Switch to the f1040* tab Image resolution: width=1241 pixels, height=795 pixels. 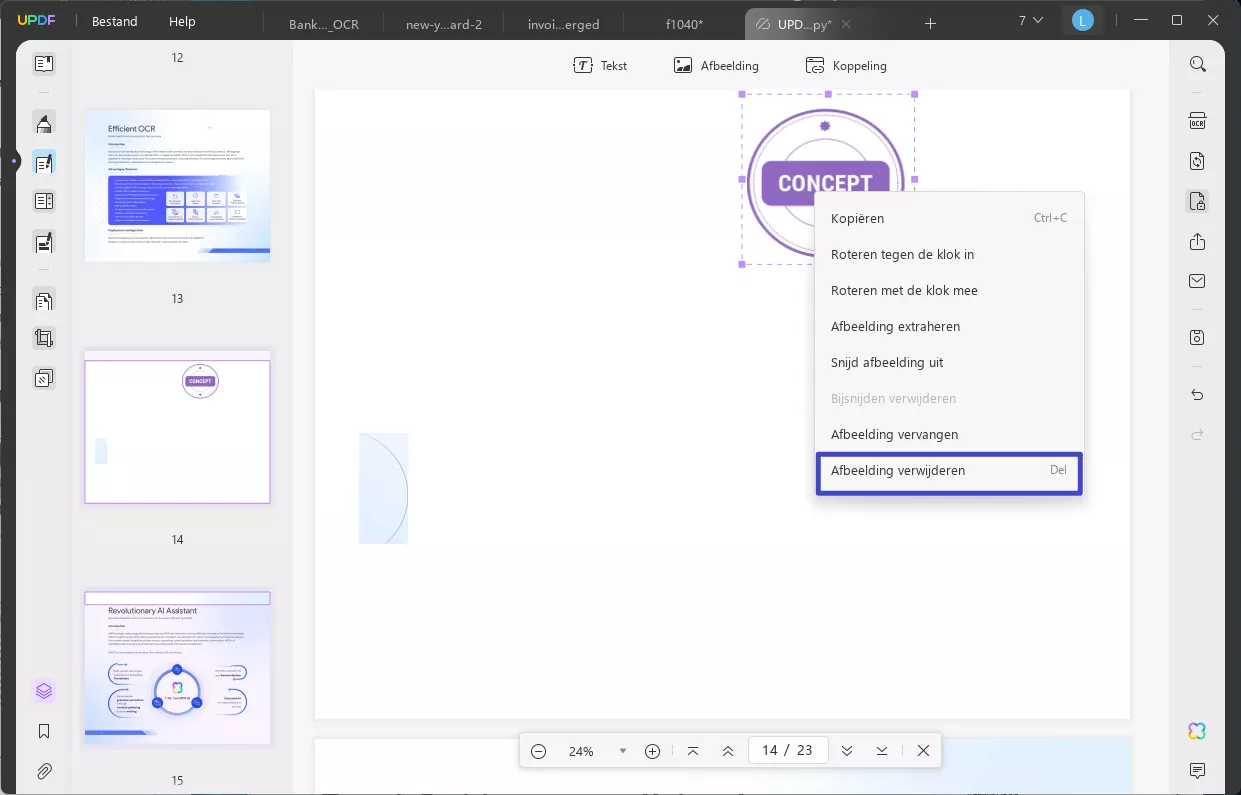[684, 24]
